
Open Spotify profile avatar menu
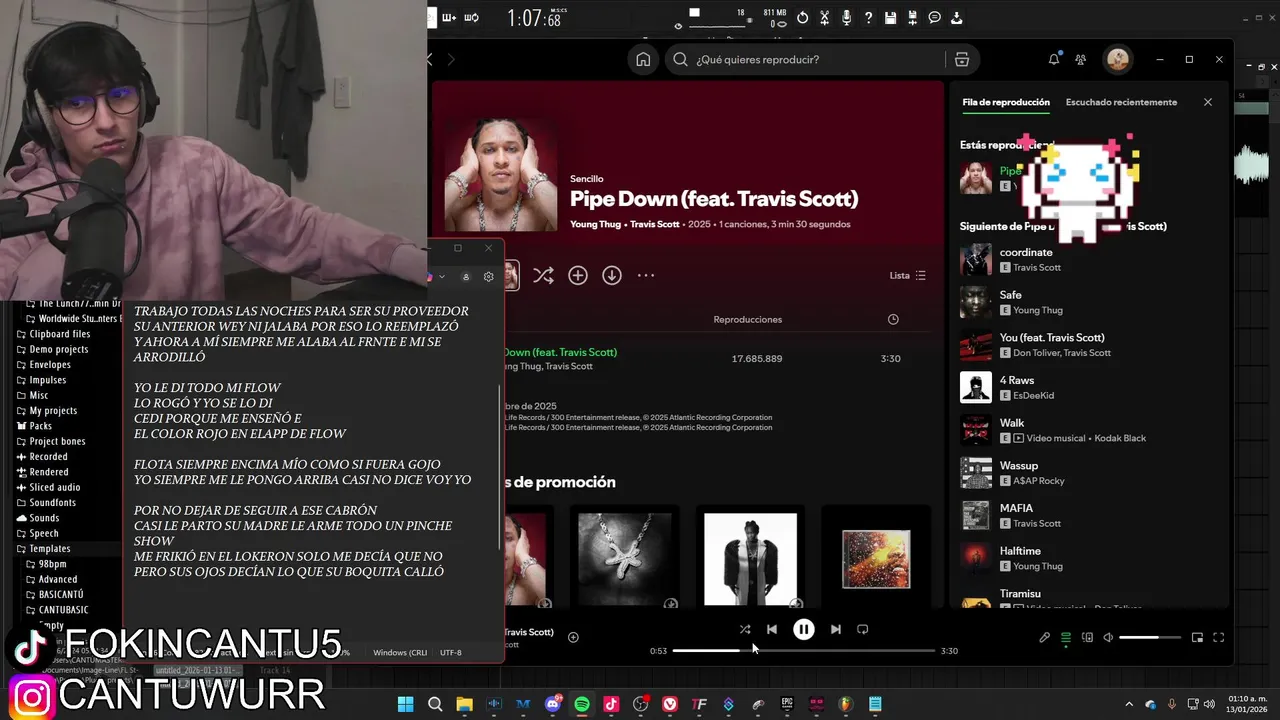pos(1118,59)
